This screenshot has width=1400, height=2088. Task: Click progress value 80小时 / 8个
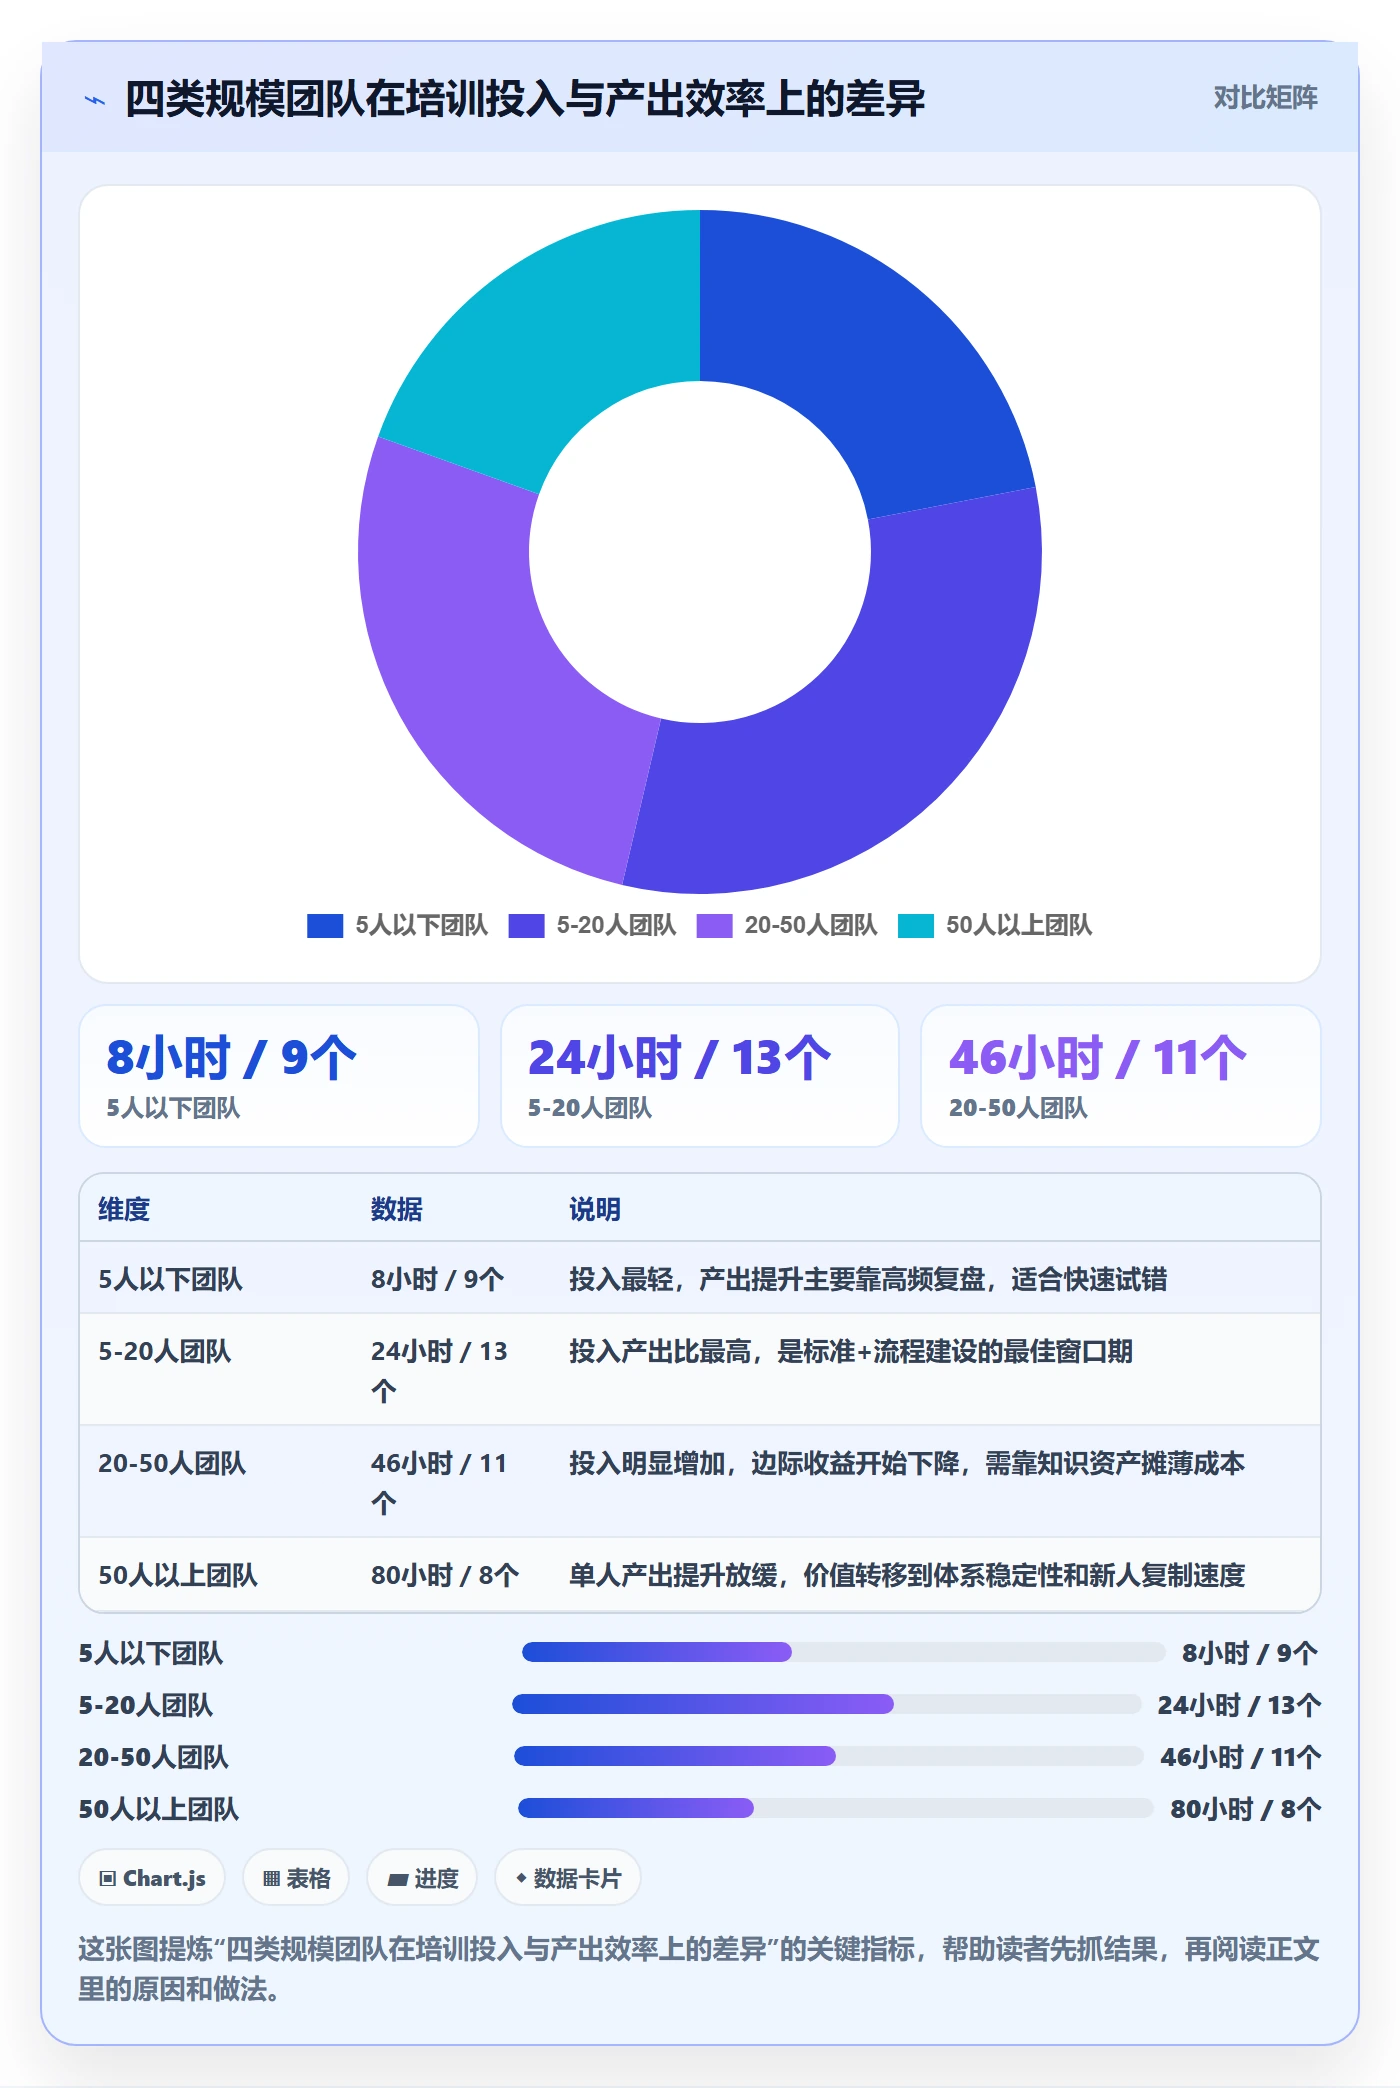point(1246,1808)
